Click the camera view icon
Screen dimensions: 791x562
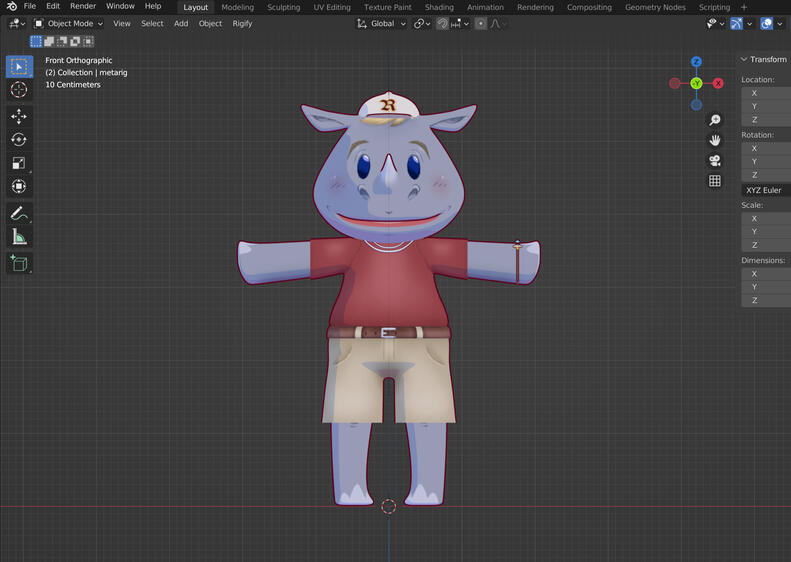pyautogui.click(x=714, y=160)
